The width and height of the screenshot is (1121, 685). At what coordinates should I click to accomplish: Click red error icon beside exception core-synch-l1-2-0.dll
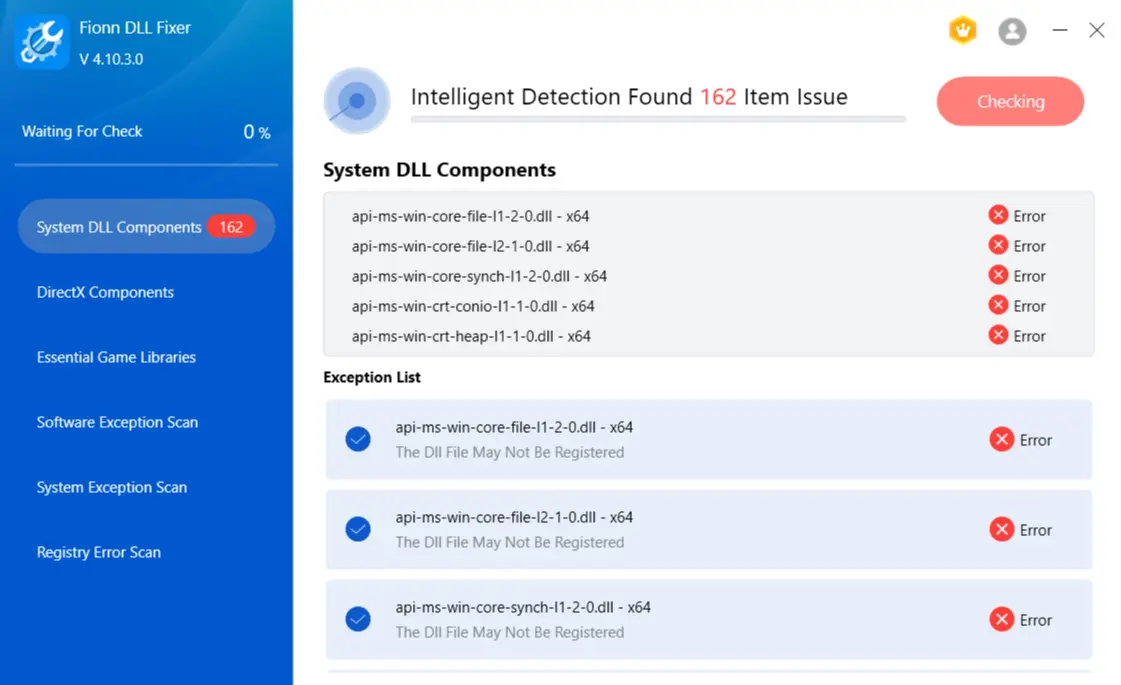coord(1001,619)
